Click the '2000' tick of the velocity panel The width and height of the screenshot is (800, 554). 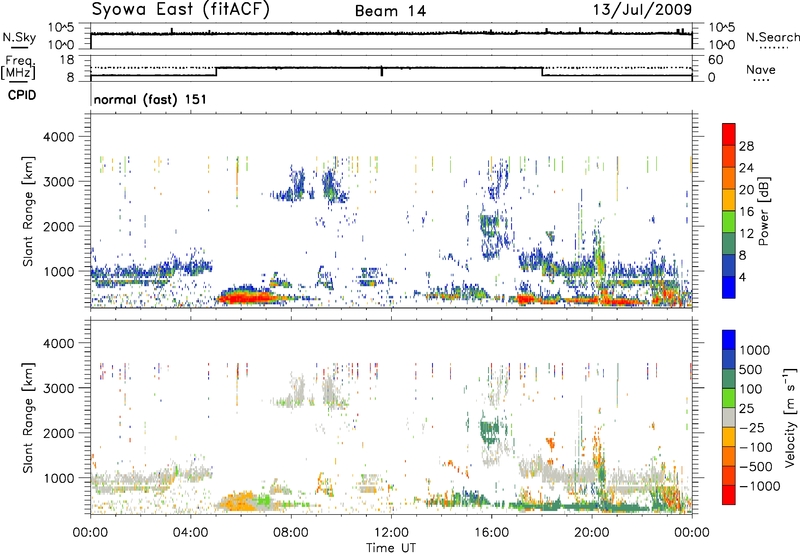[57, 433]
